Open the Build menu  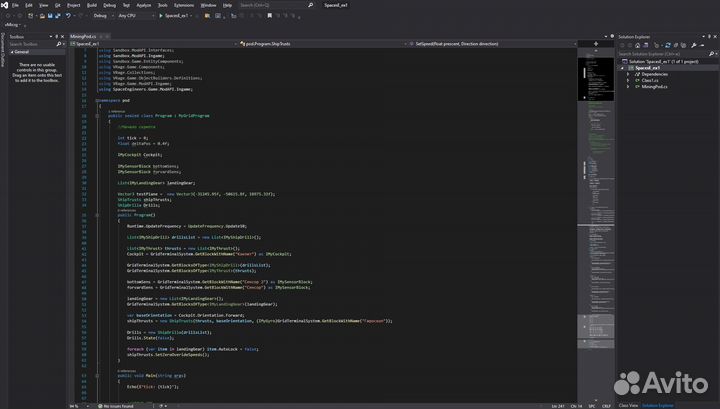92,5
